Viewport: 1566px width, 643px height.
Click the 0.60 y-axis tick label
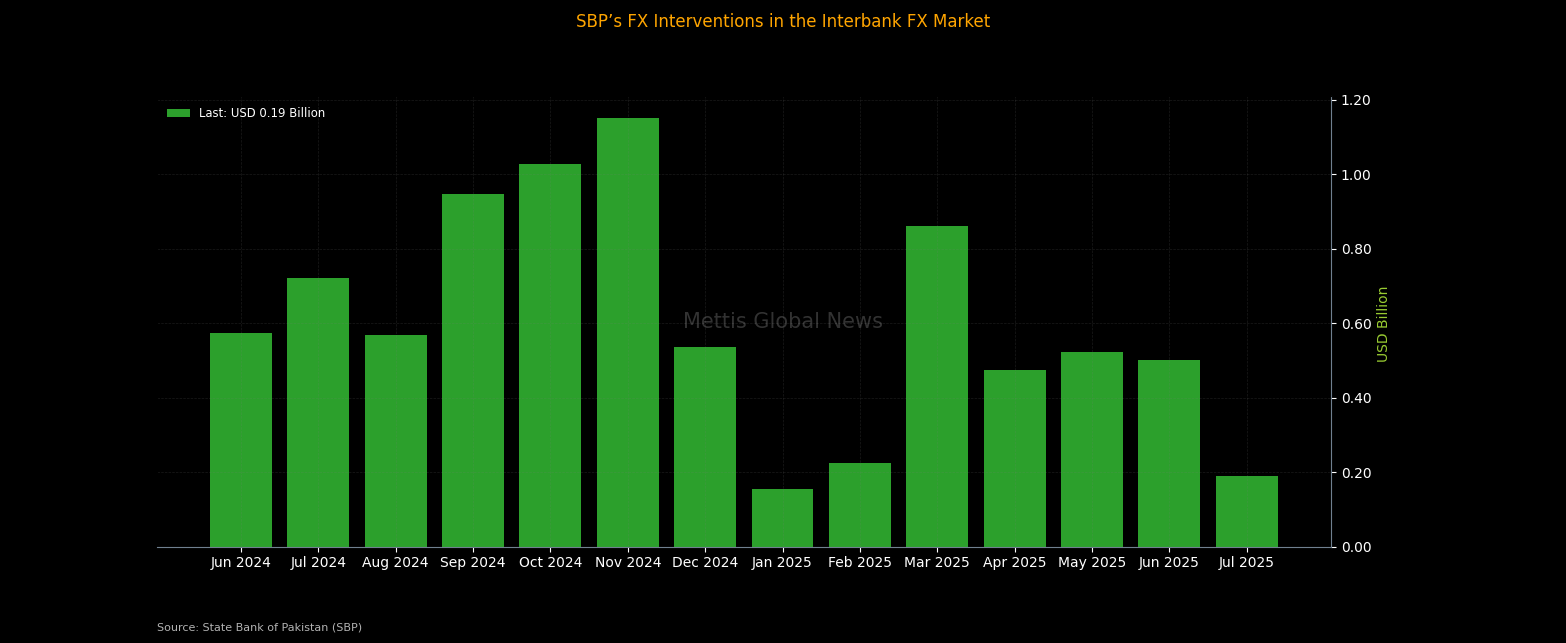point(1355,324)
